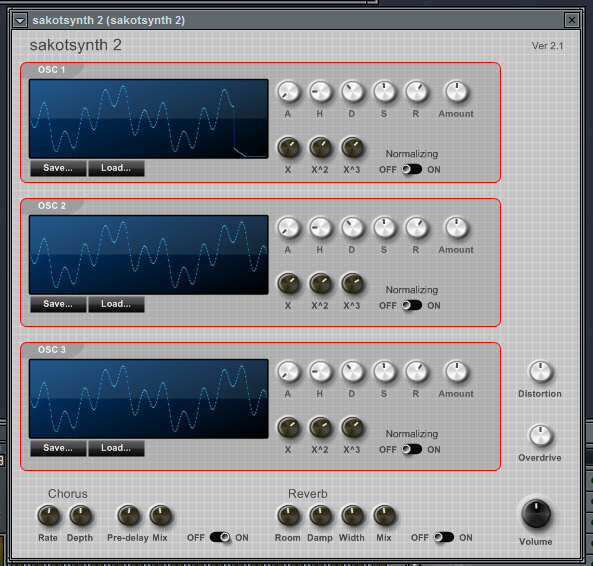
Task: Click the OSC 2 release (R) knob
Action: [416, 228]
